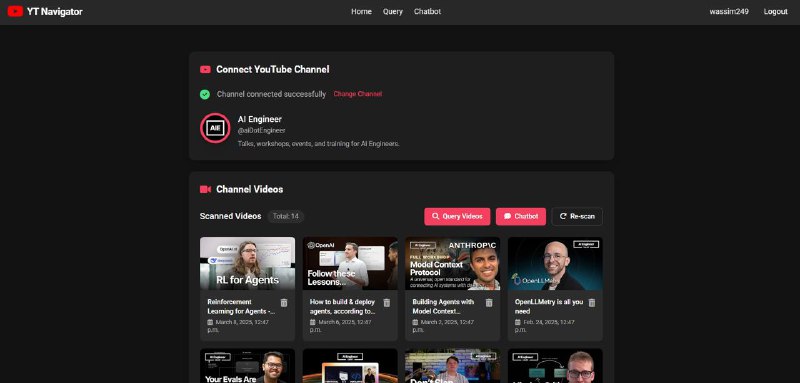800x383 pixels.
Task: Click the Building Agents with Model Context title
Action: pyautogui.click(x=443, y=307)
